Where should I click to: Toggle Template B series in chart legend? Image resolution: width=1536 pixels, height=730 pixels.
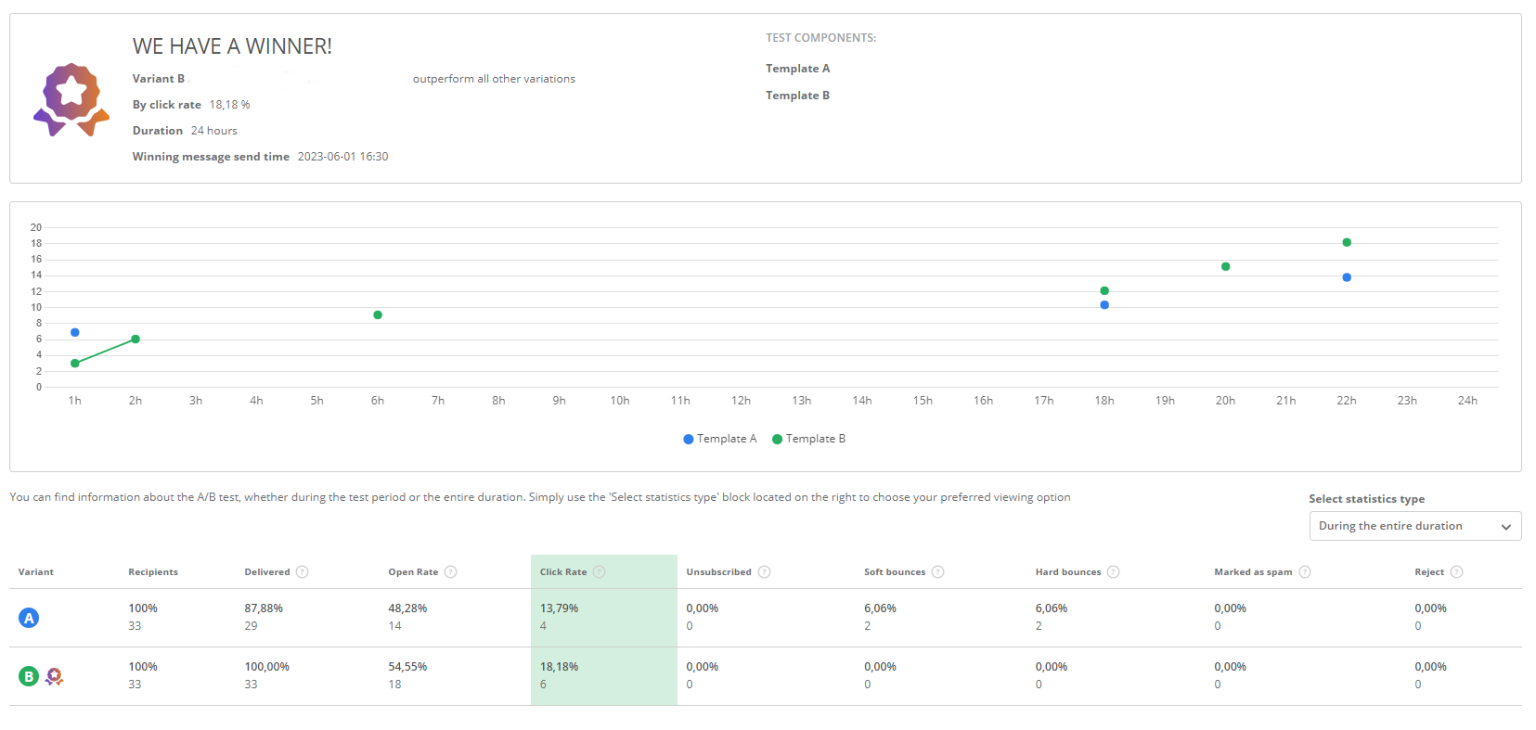click(x=809, y=439)
